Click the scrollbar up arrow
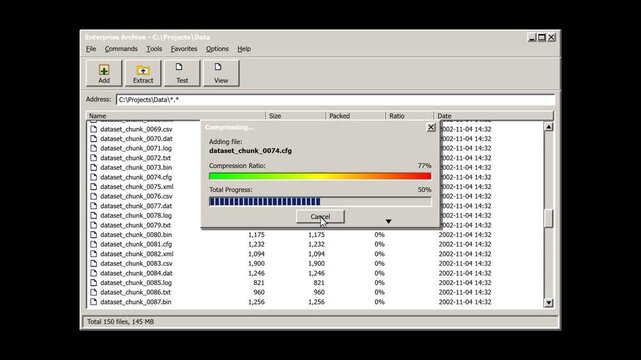The height and width of the screenshot is (360, 641). point(549,127)
